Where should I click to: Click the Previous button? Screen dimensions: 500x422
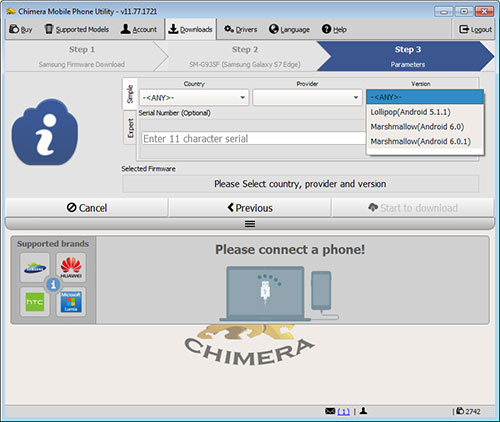coord(250,208)
